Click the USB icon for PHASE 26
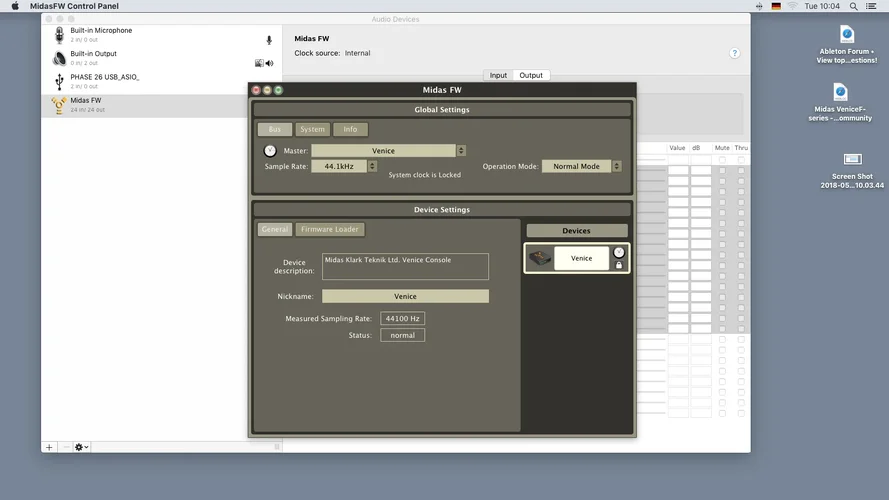Viewport: 889px width, 500px height. pos(59,82)
